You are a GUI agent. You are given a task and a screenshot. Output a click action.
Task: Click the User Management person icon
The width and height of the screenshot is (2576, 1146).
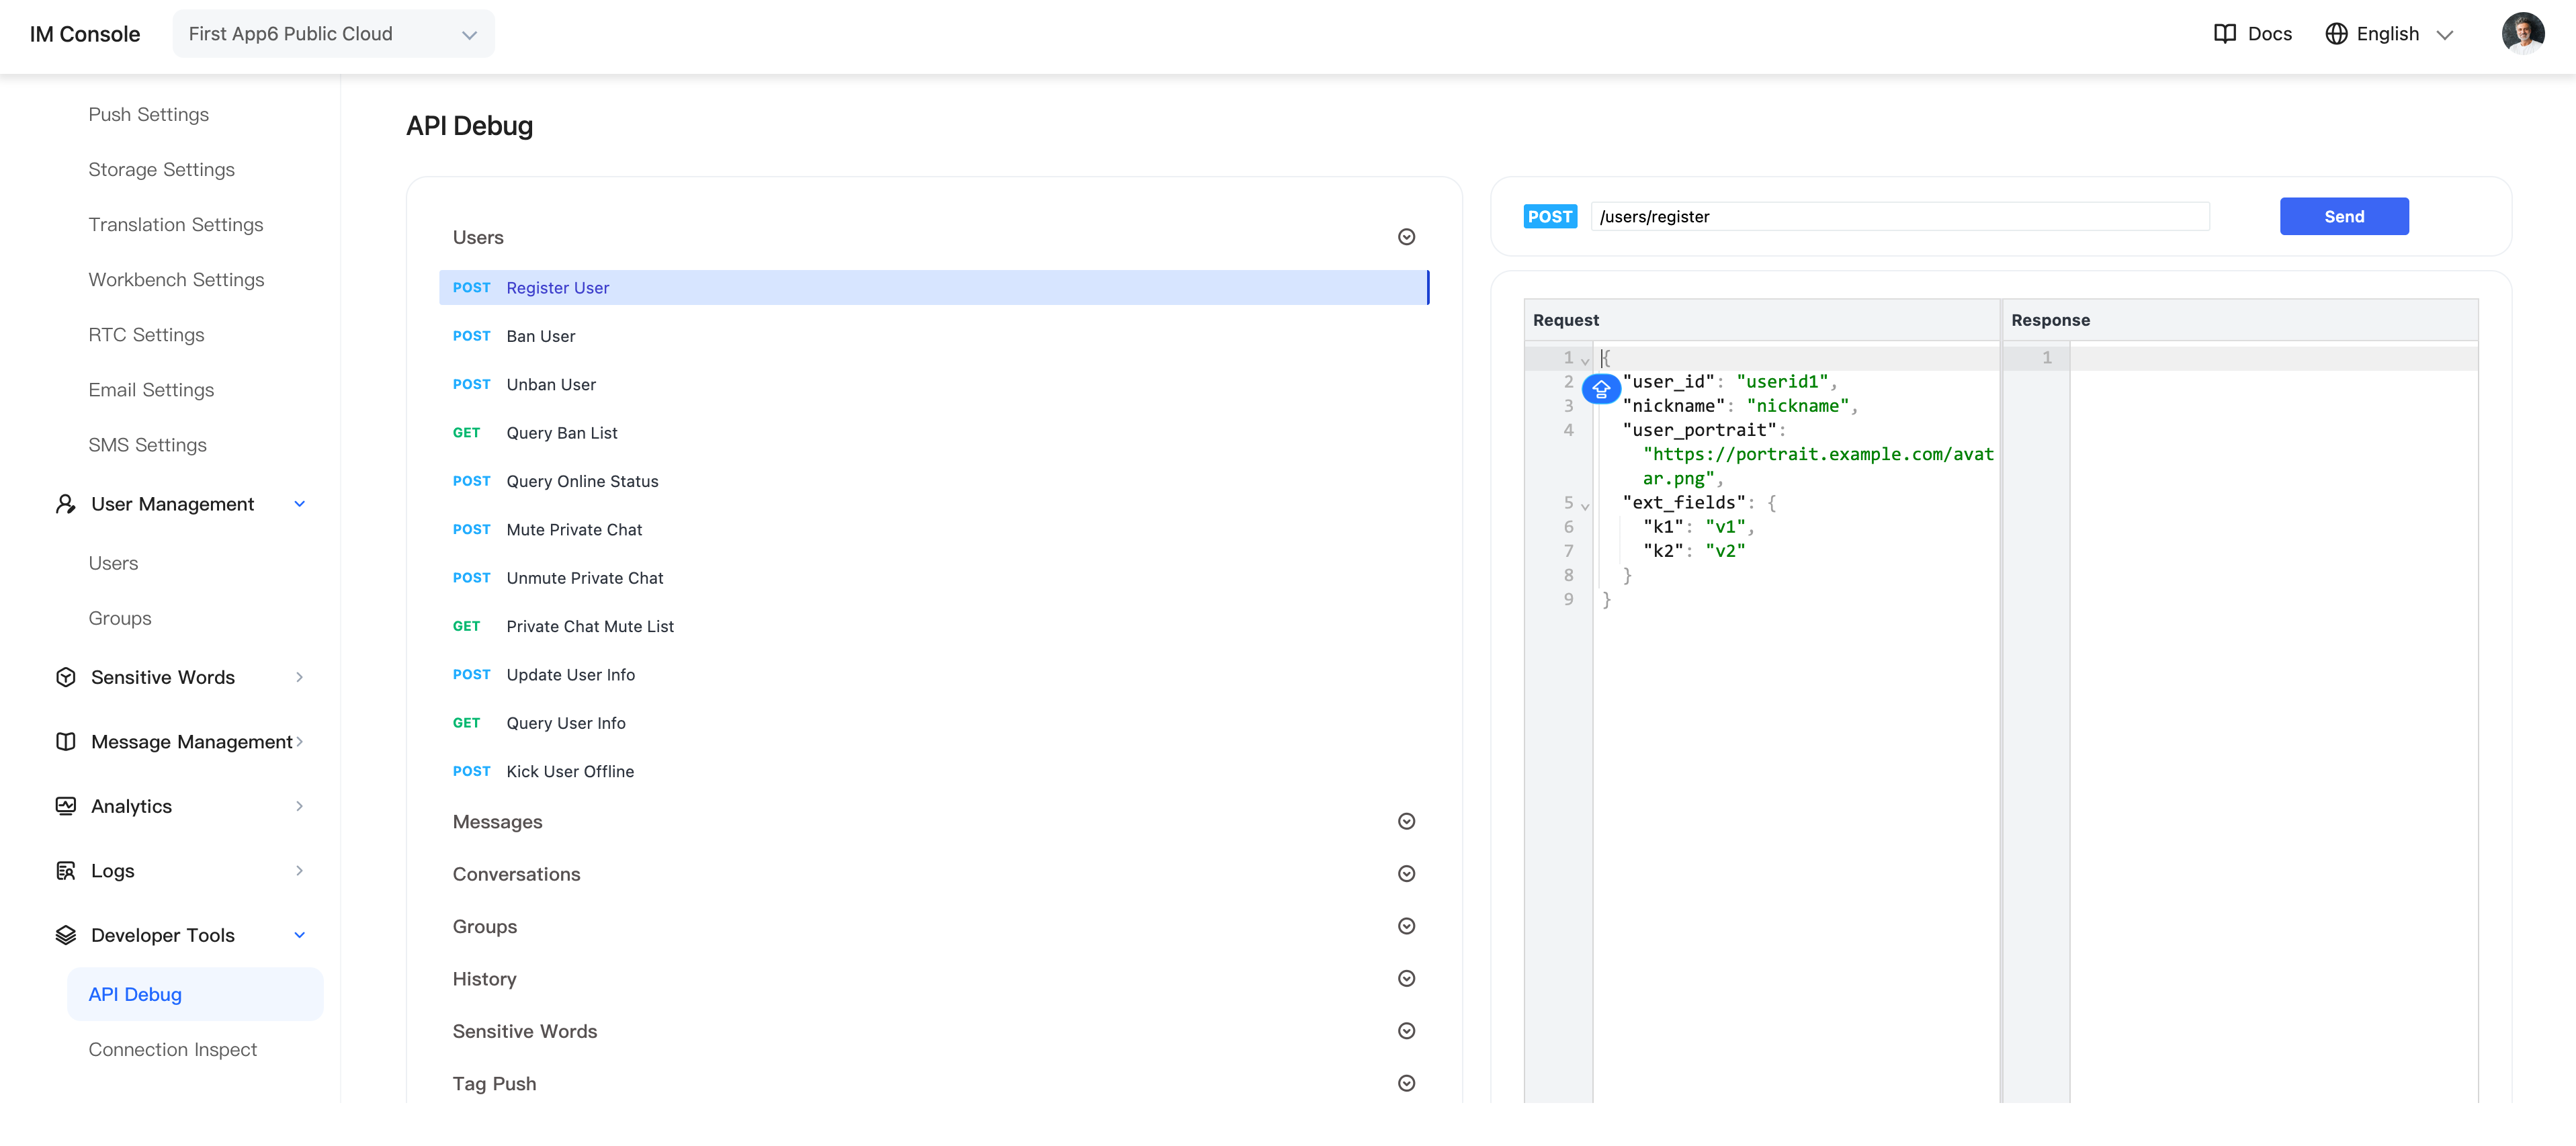pos(66,504)
